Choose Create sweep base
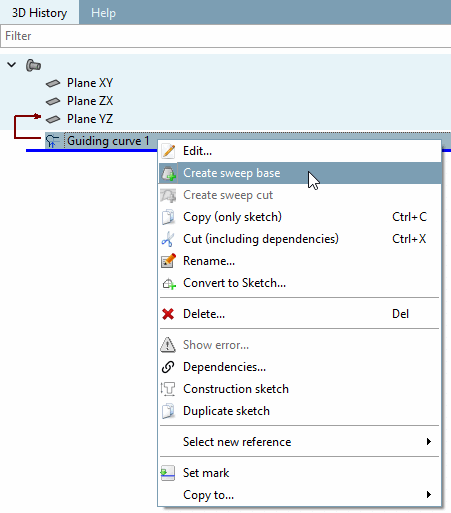 [300, 173]
